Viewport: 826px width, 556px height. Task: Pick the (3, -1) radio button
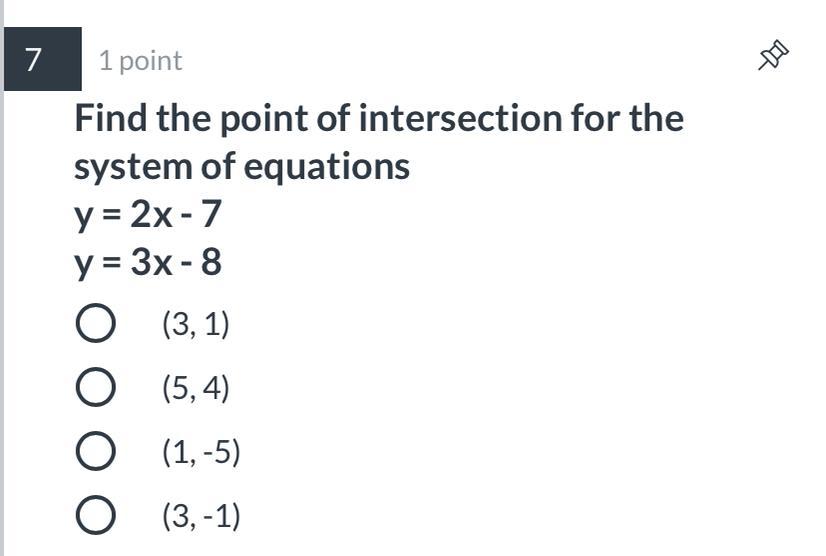[95, 517]
